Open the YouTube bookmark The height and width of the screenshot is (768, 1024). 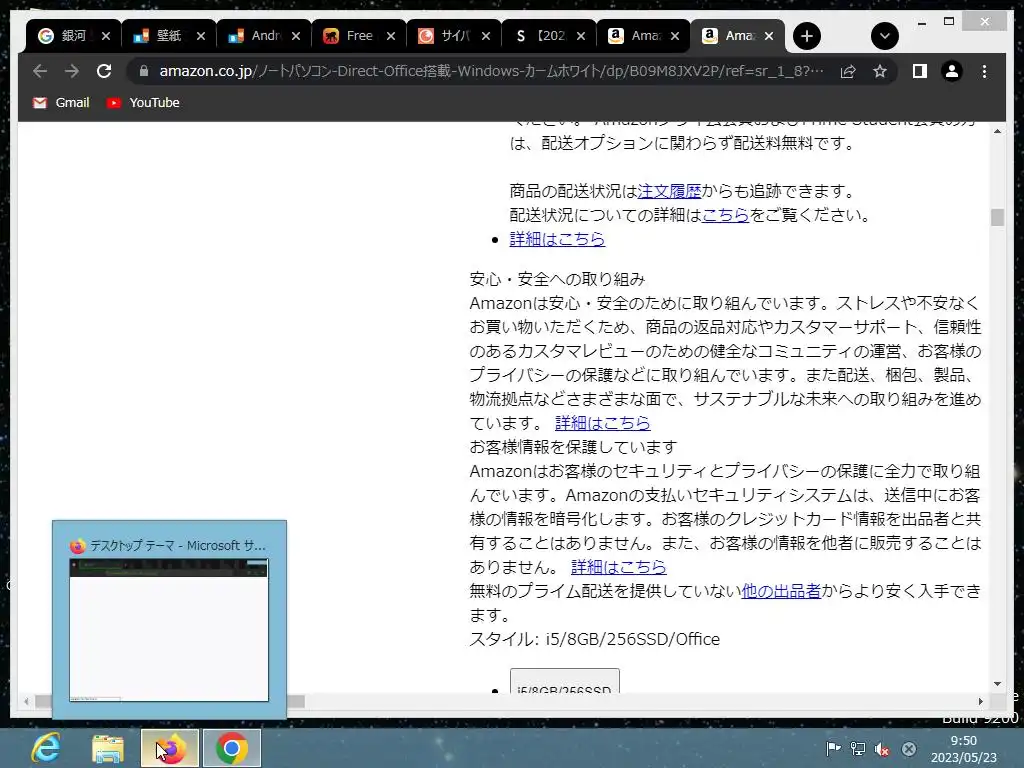(143, 103)
